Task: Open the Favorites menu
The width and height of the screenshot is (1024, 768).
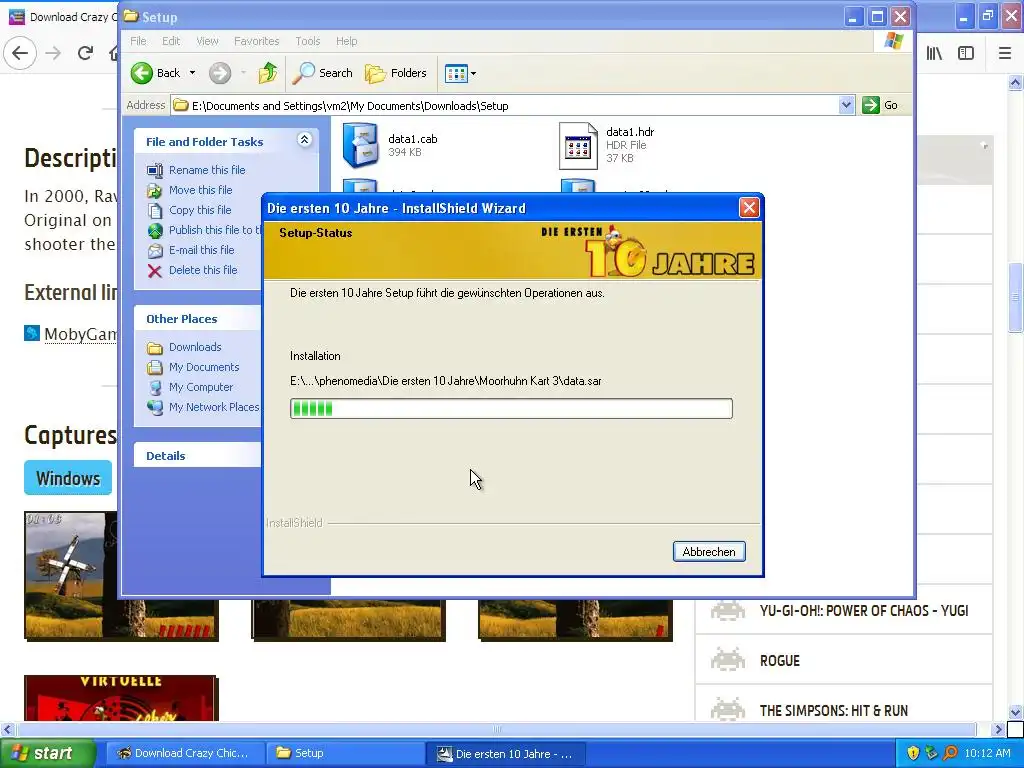Action: (x=257, y=41)
